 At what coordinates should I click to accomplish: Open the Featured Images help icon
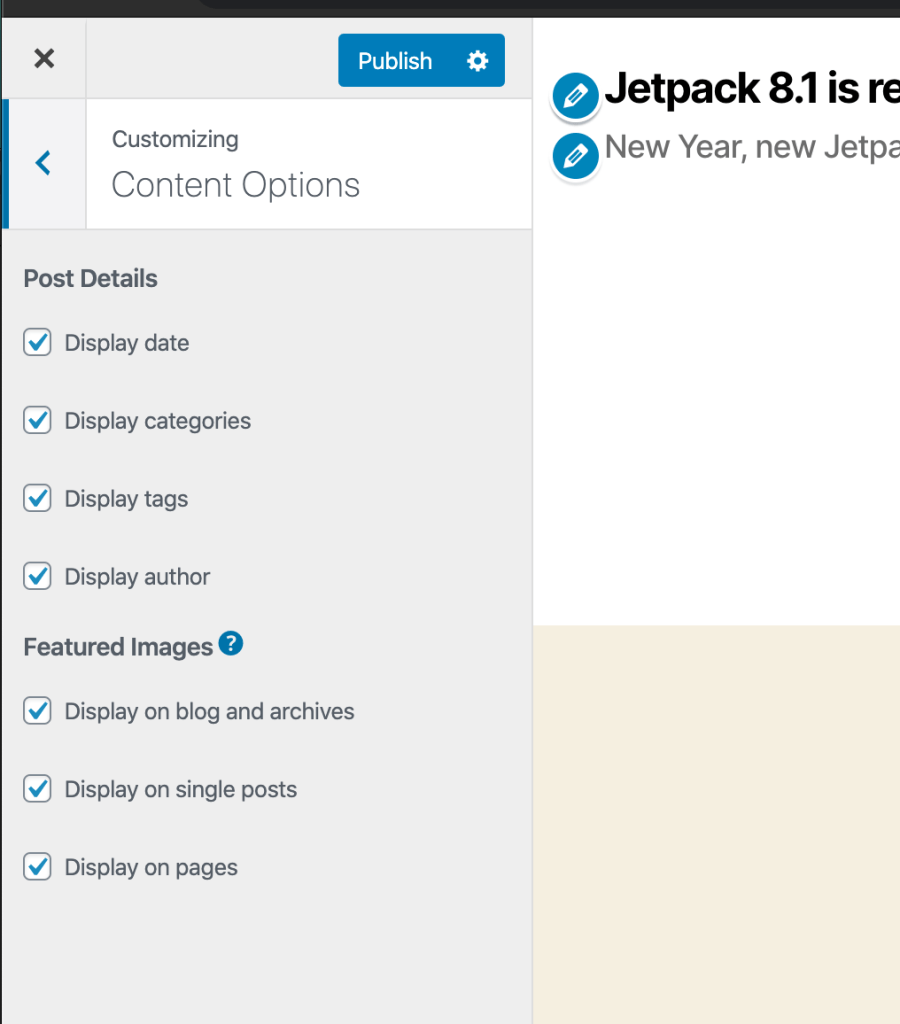tap(231, 644)
